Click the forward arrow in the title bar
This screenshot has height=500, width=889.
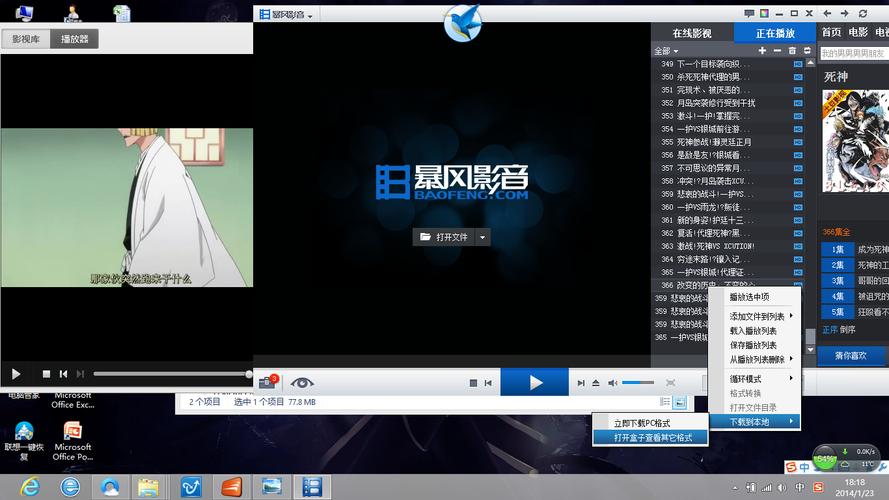coord(845,14)
